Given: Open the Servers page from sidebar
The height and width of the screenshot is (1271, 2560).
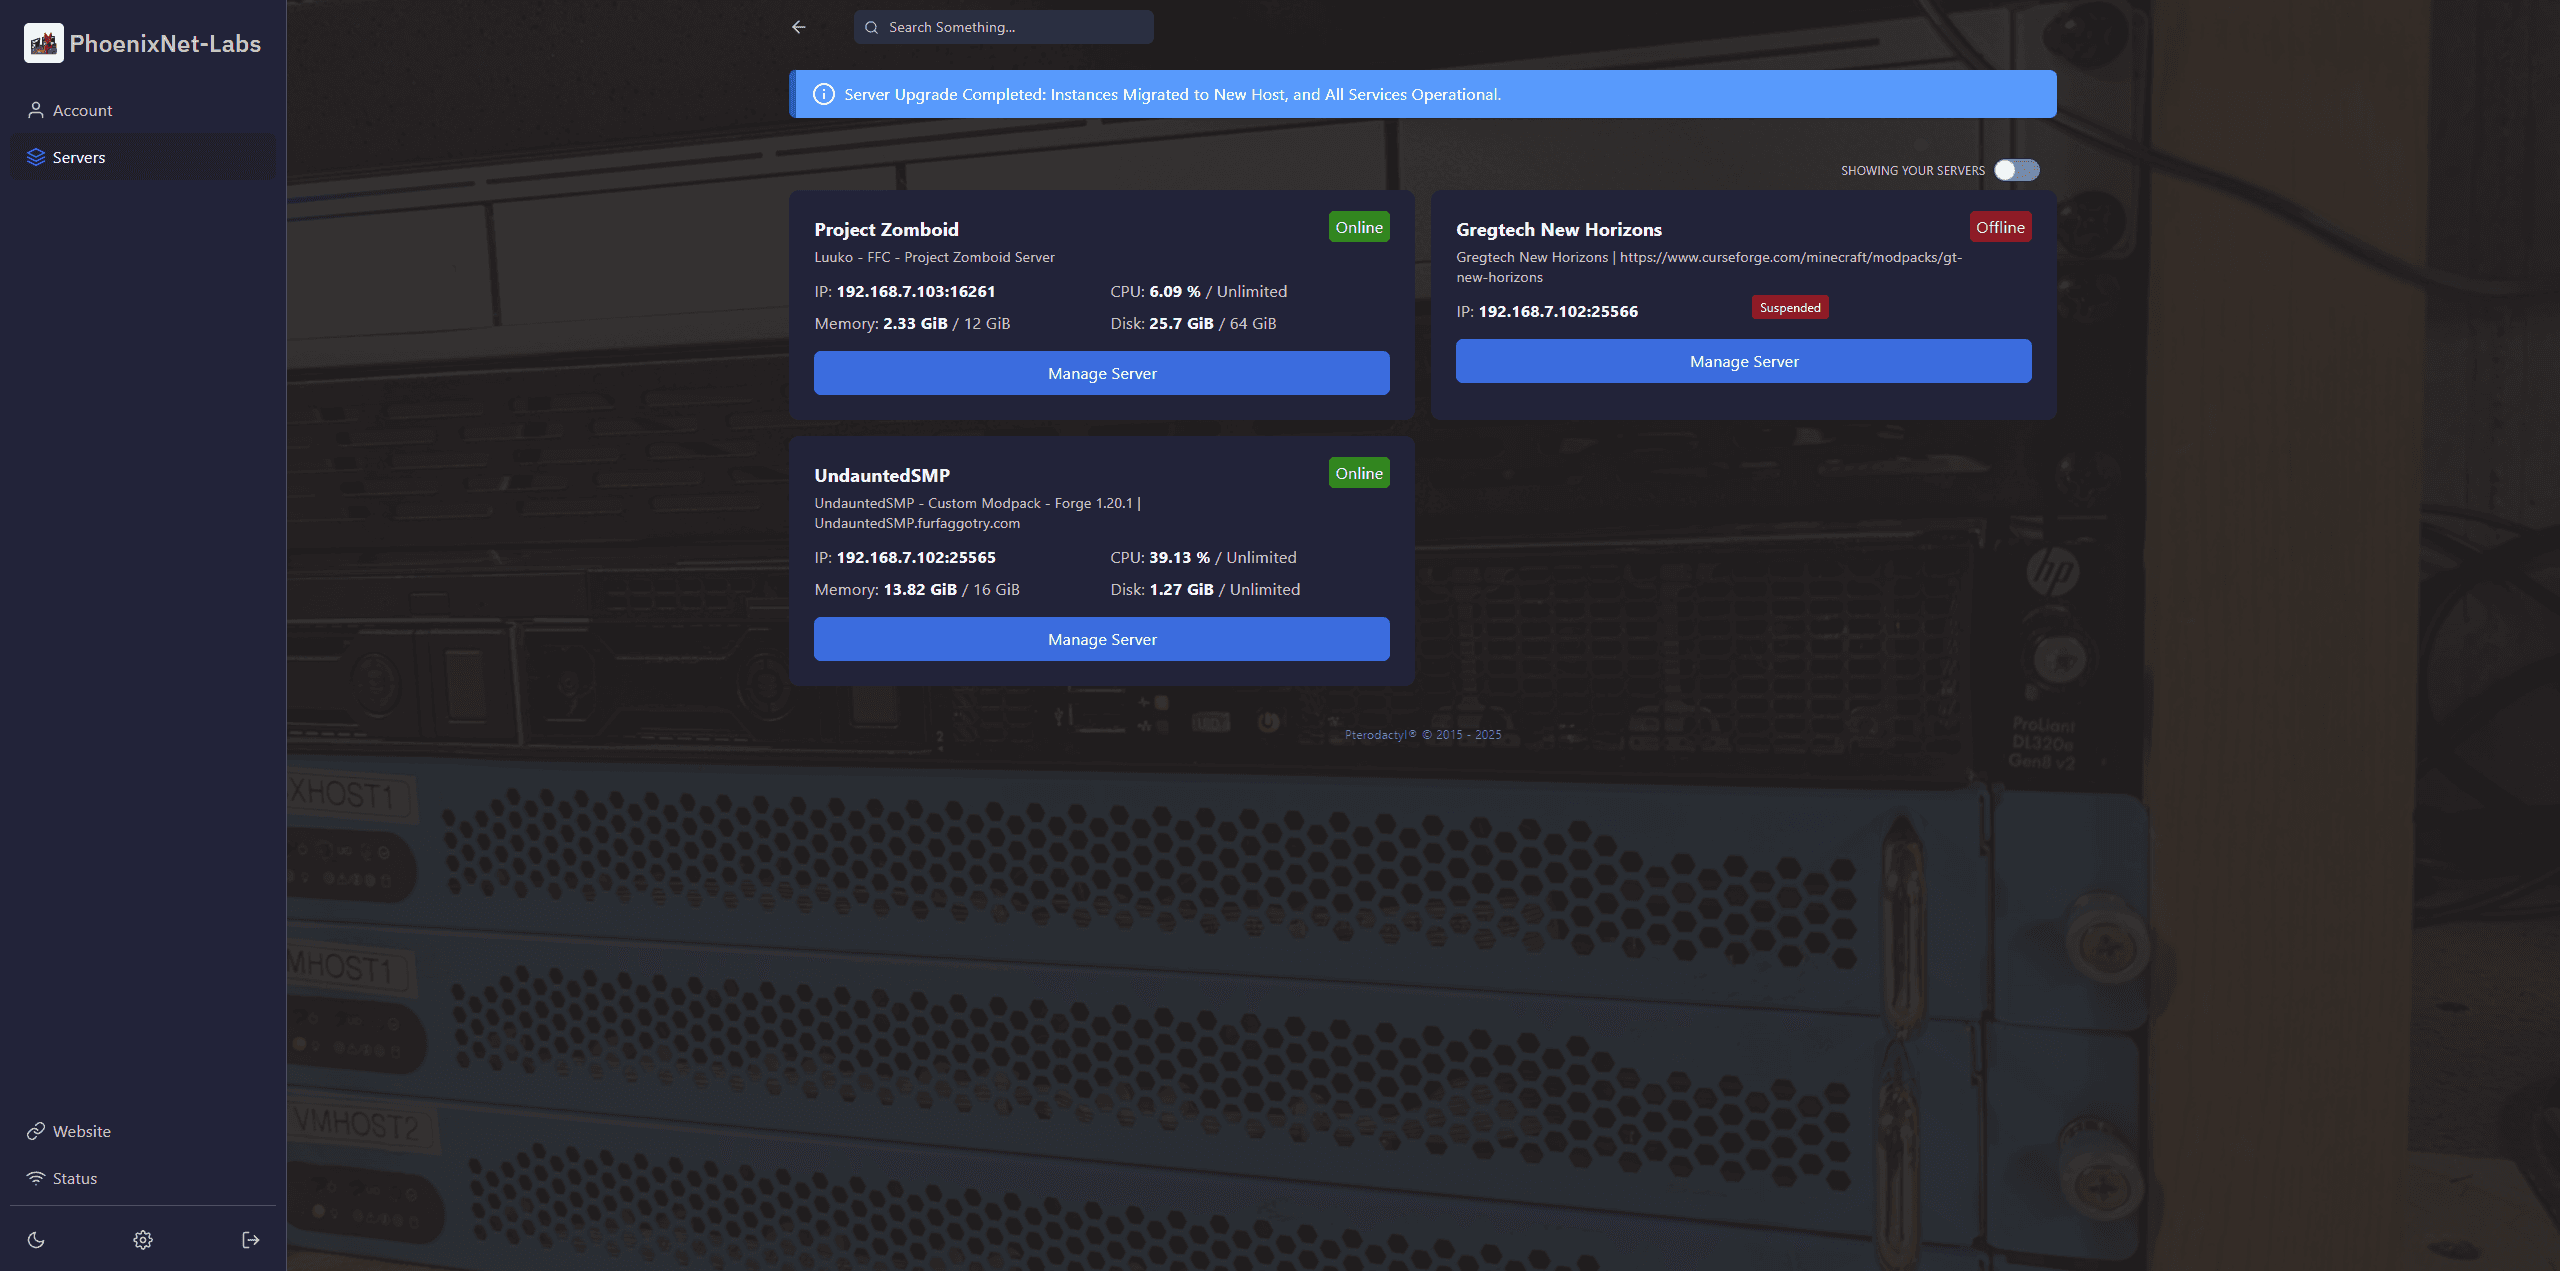Looking at the screenshot, I should pos(79,157).
